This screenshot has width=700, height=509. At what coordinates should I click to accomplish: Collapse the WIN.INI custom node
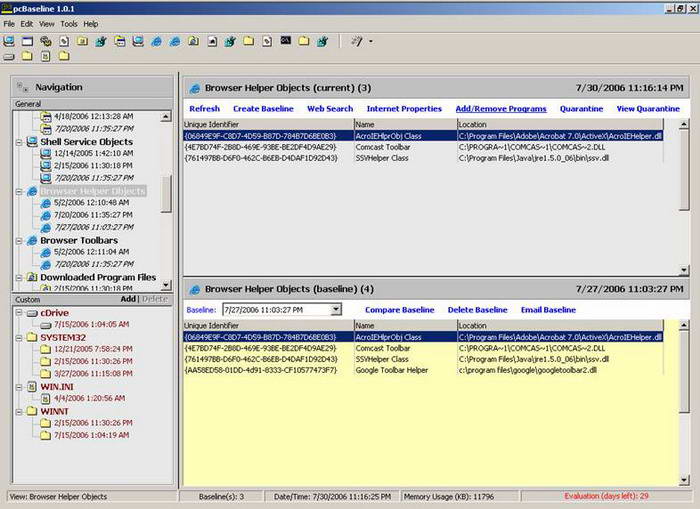pyautogui.click(x=19, y=387)
